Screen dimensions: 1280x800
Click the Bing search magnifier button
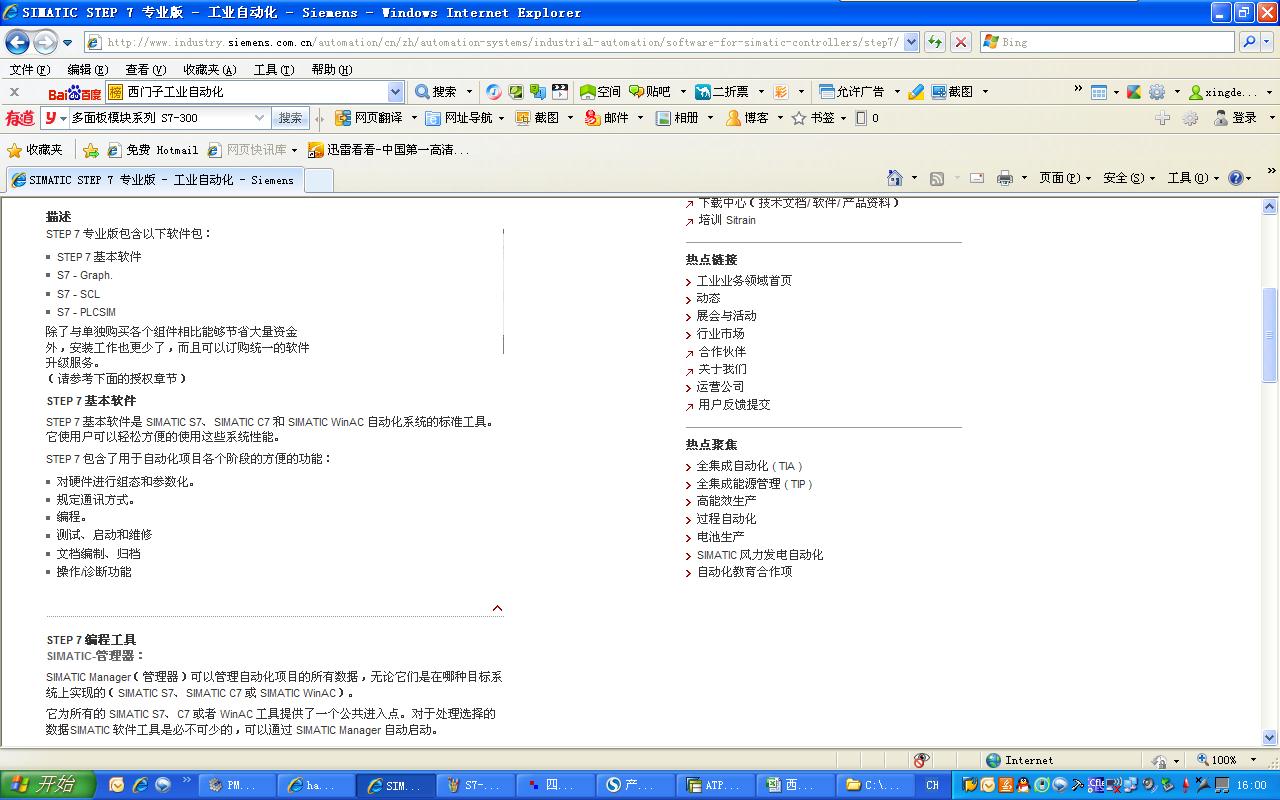1249,42
